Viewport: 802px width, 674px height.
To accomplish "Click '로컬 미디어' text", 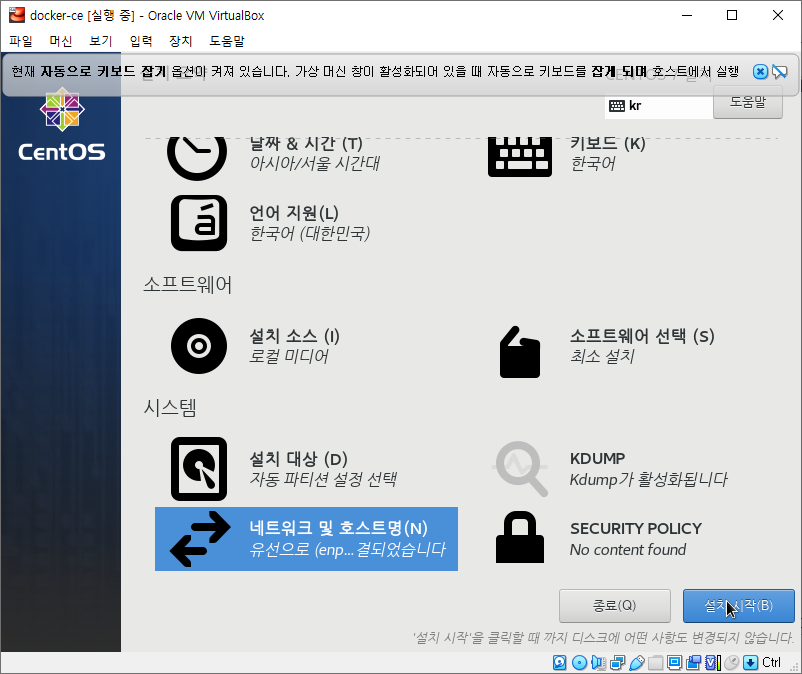I will click(x=288, y=356).
